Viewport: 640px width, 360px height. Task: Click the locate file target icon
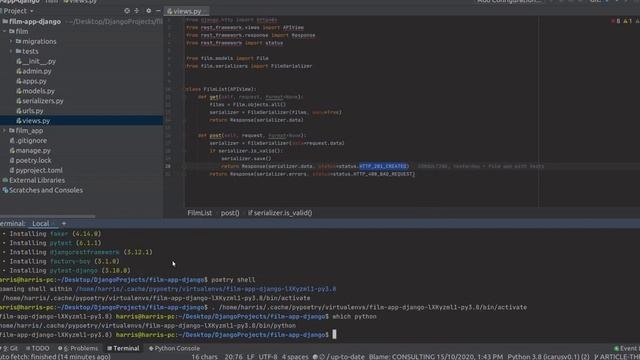127,11
